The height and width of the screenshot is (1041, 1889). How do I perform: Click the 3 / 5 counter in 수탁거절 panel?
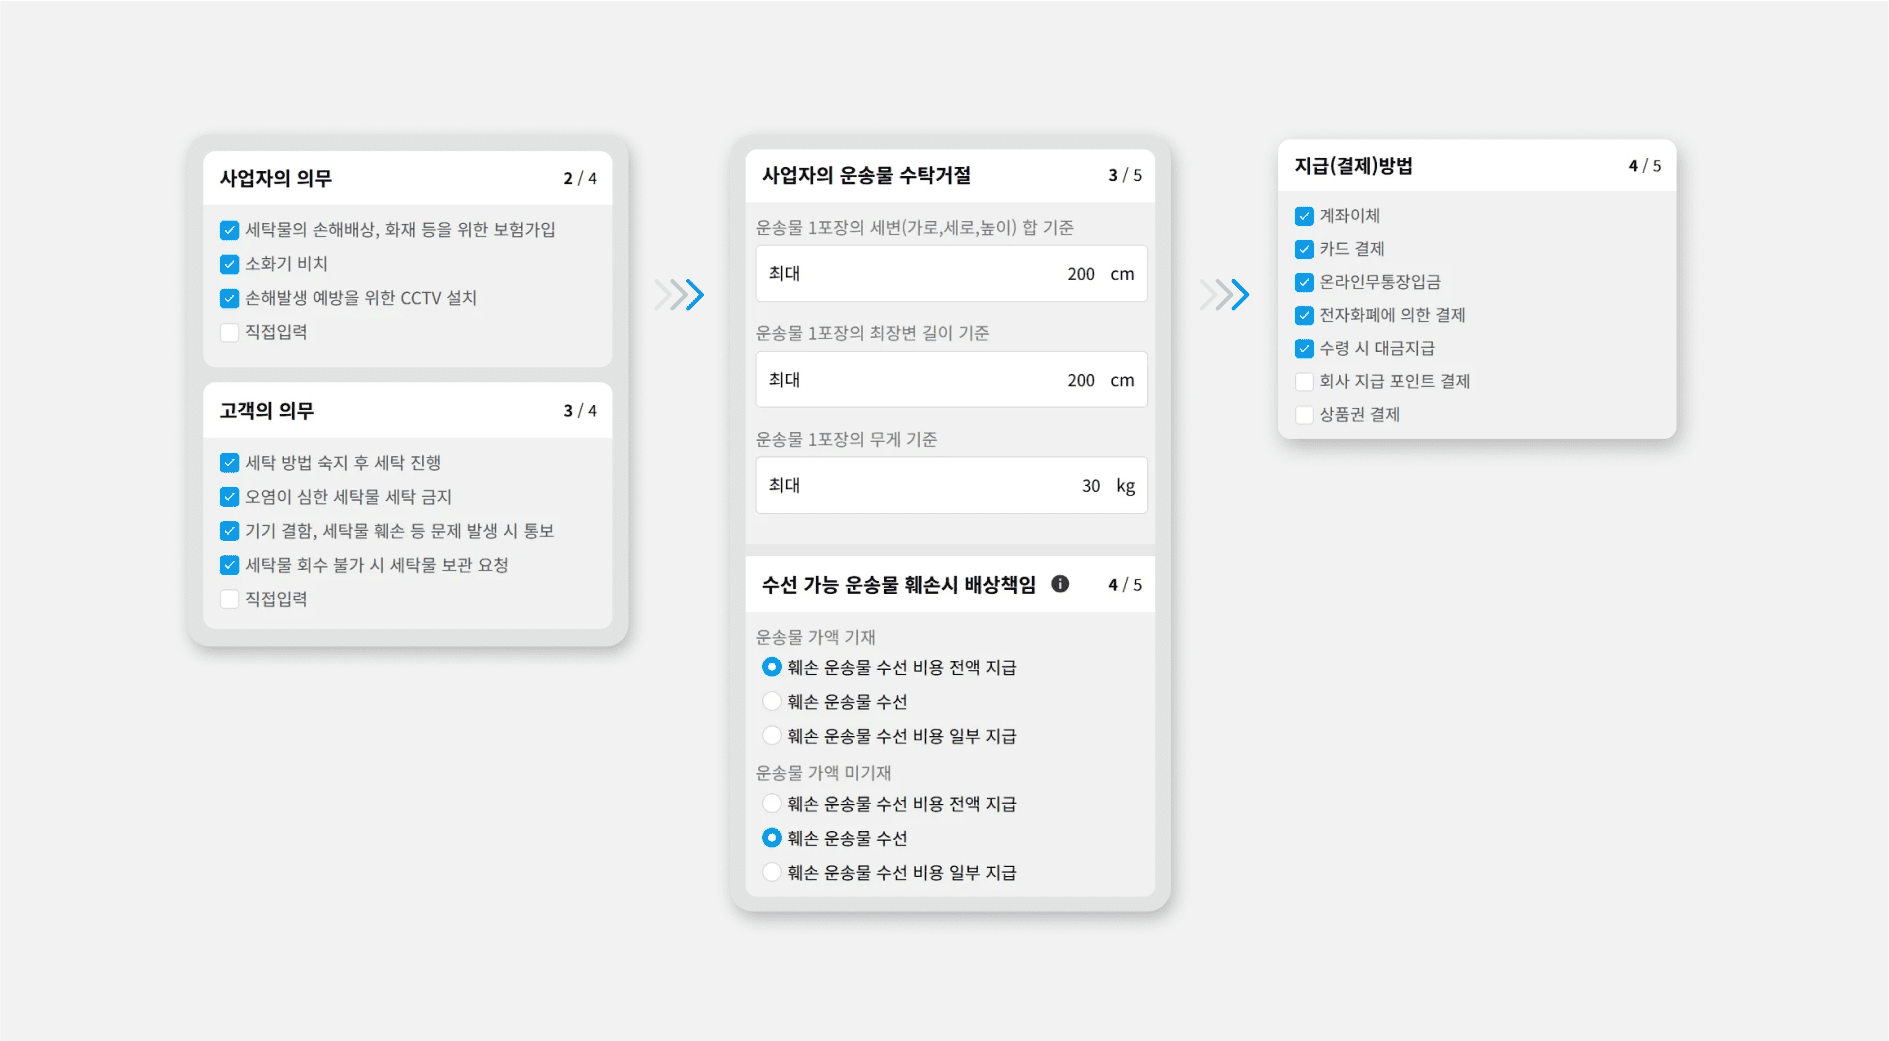point(1125,175)
